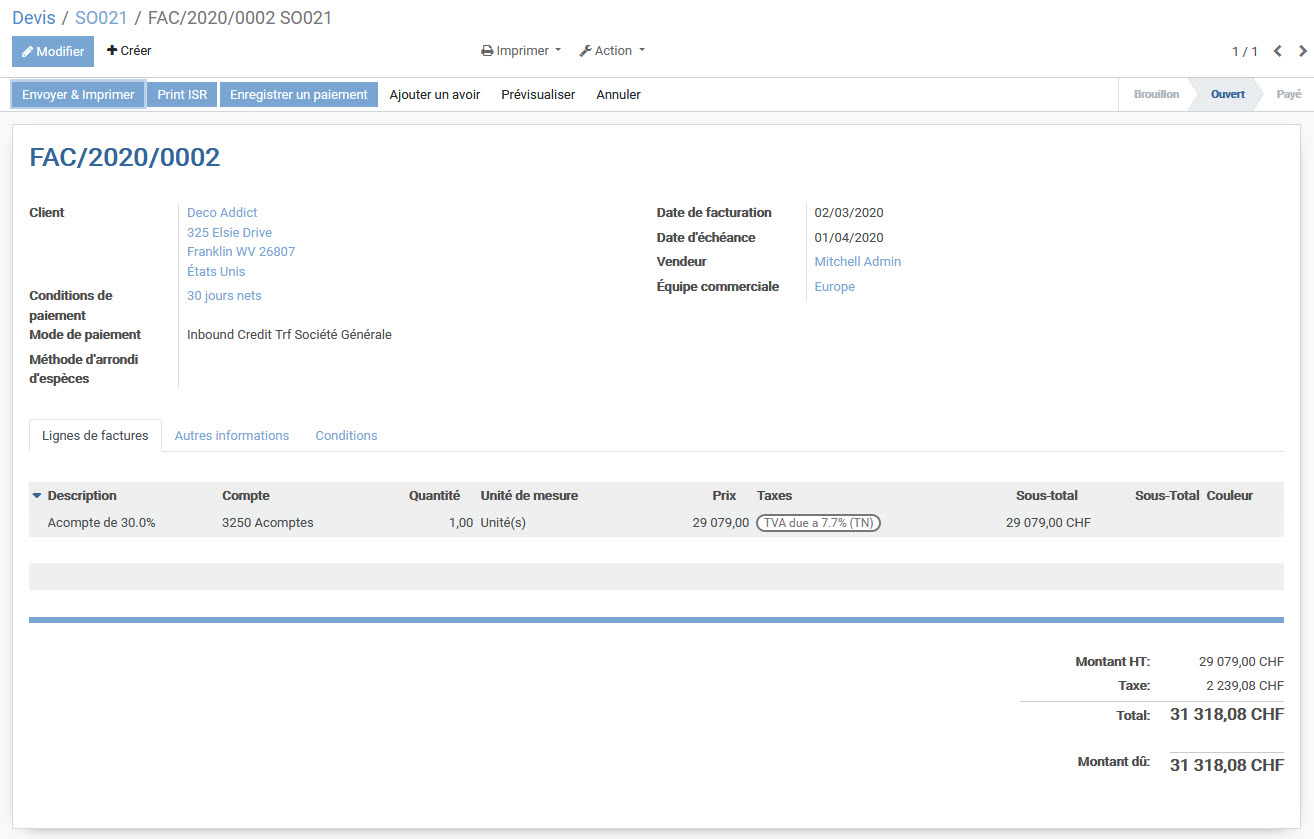1314x839 pixels.
Task: Click Annuler to cancel invoice
Action: pos(618,95)
